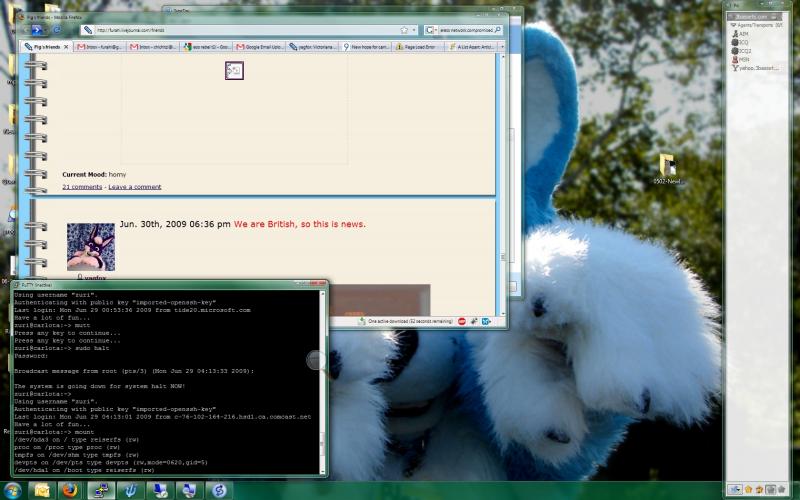
Task: Collapse the Agents/Transports group
Action: point(734,25)
